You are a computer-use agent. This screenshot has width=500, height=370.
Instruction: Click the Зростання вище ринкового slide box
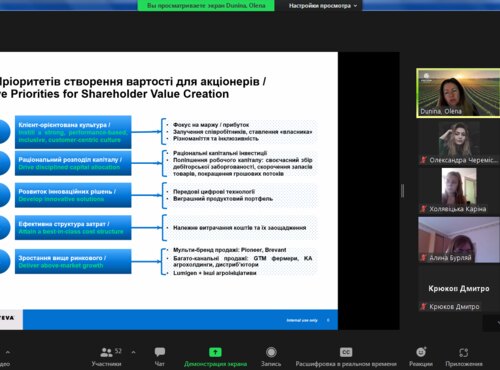pyautogui.click(x=73, y=261)
